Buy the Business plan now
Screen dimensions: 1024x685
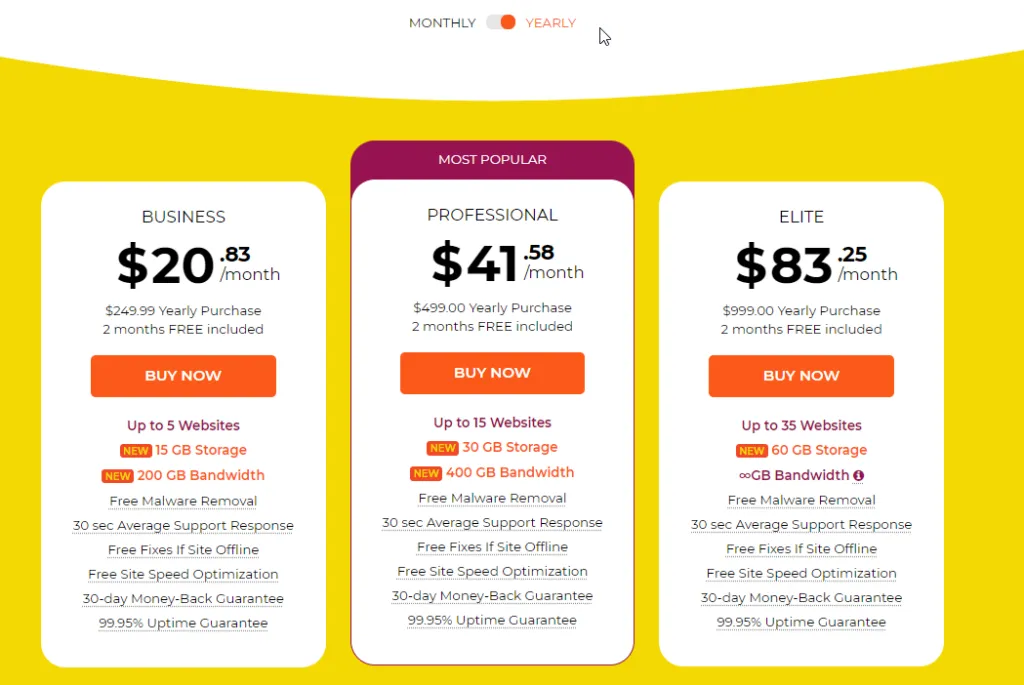184,375
